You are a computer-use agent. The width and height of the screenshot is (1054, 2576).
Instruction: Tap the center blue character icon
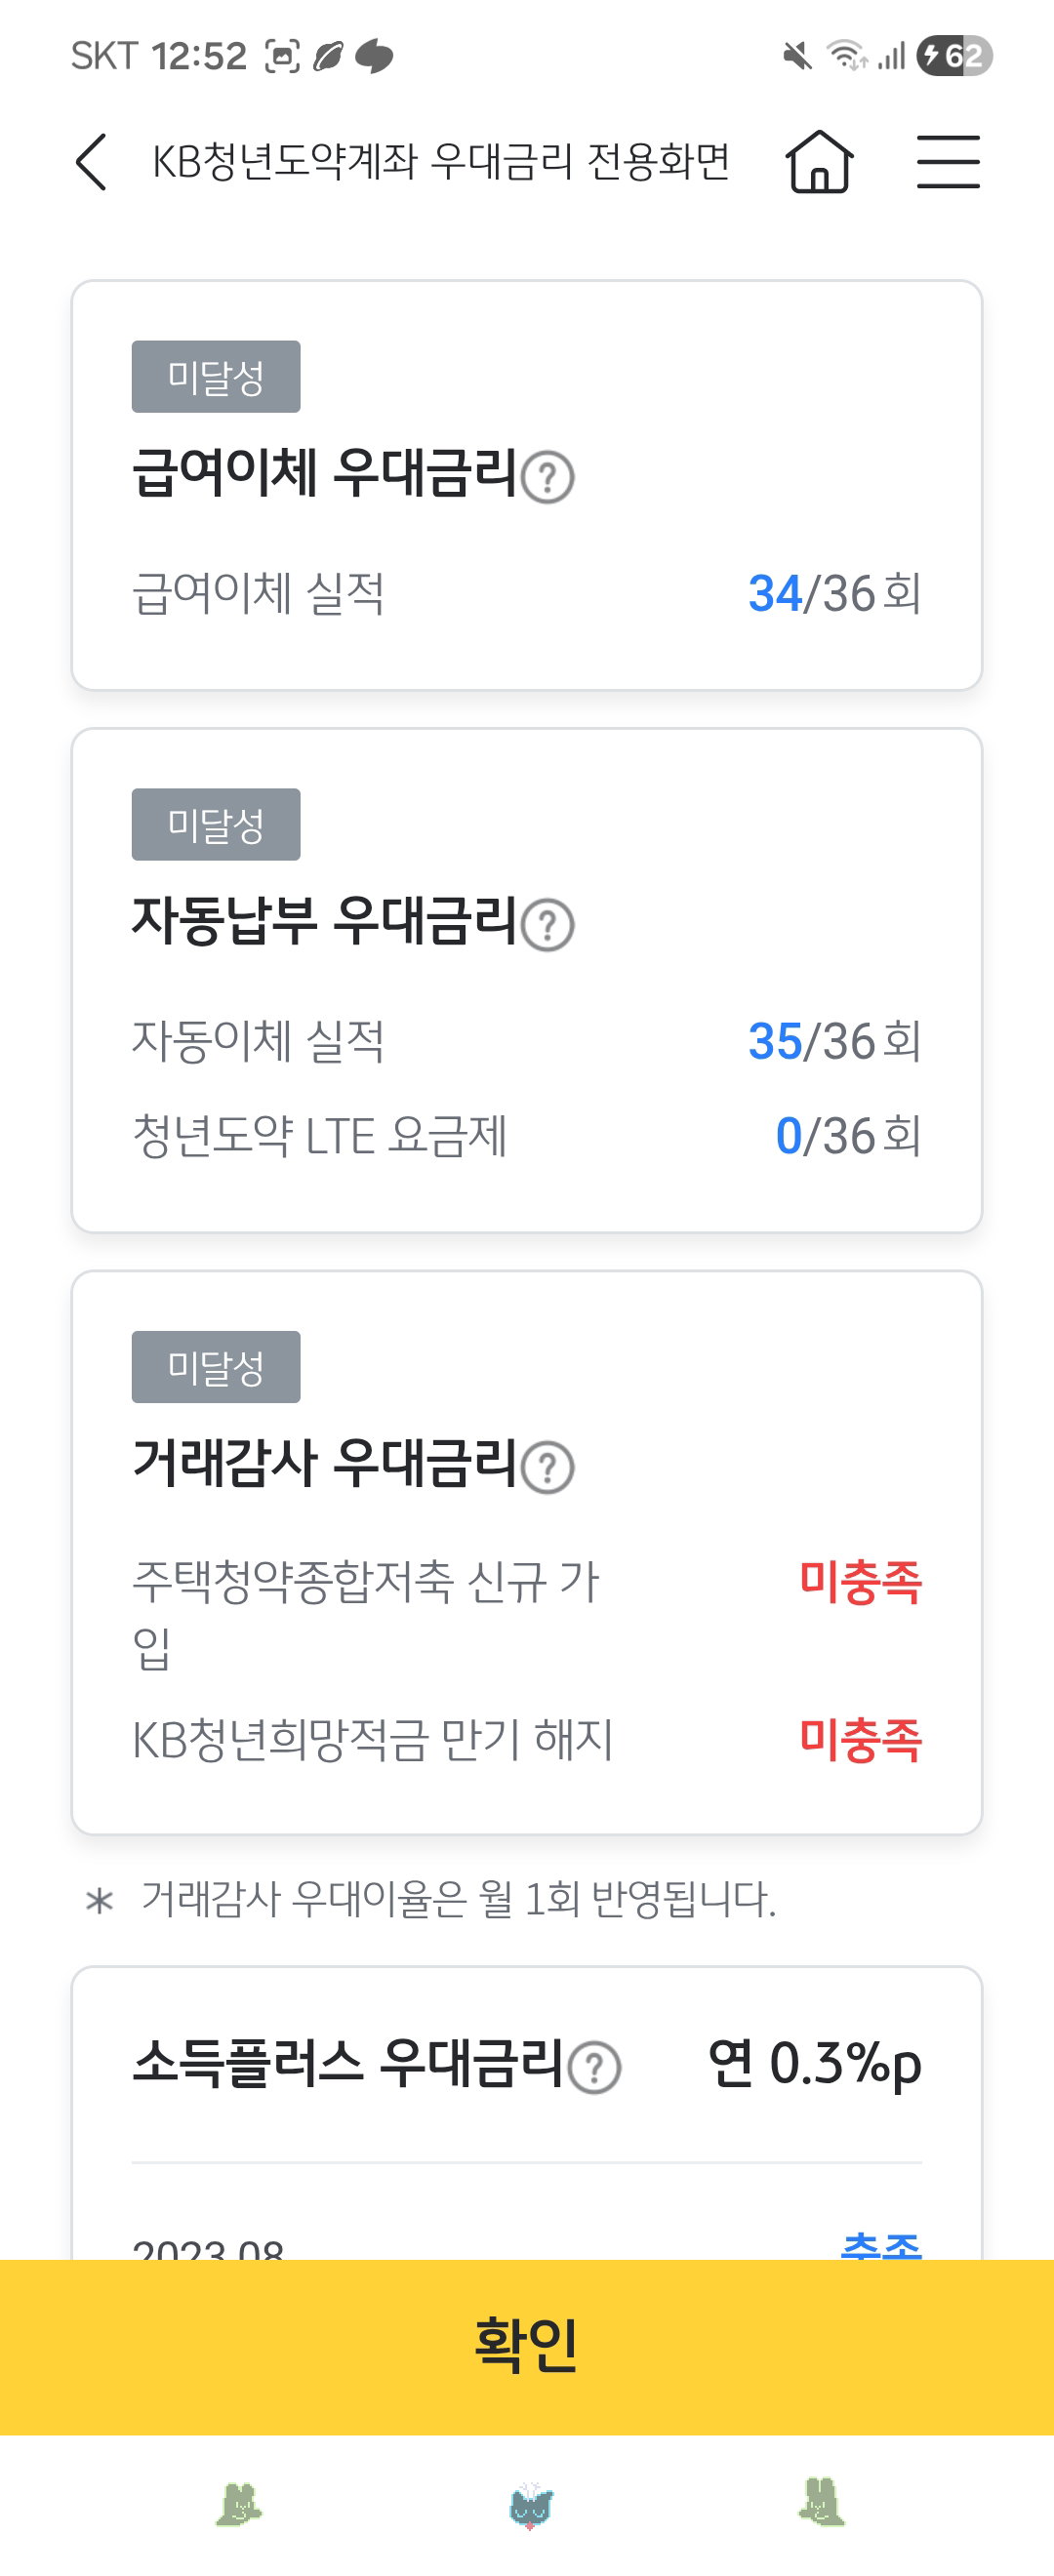[530, 2505]
